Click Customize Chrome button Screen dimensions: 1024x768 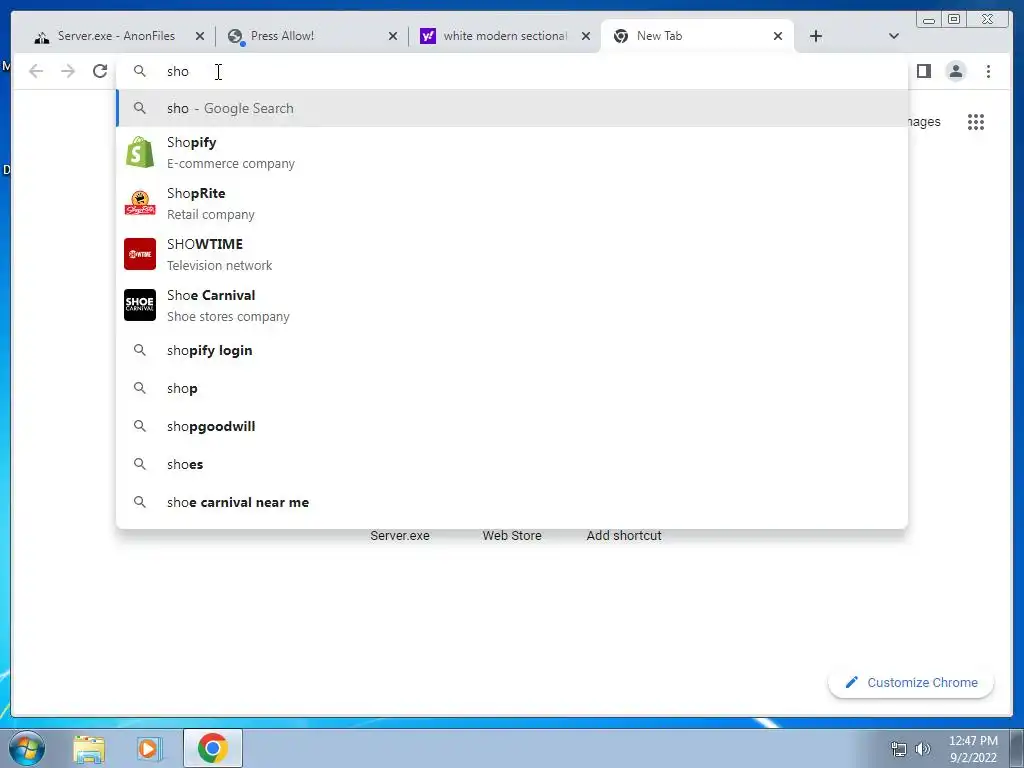click(911, 682)
